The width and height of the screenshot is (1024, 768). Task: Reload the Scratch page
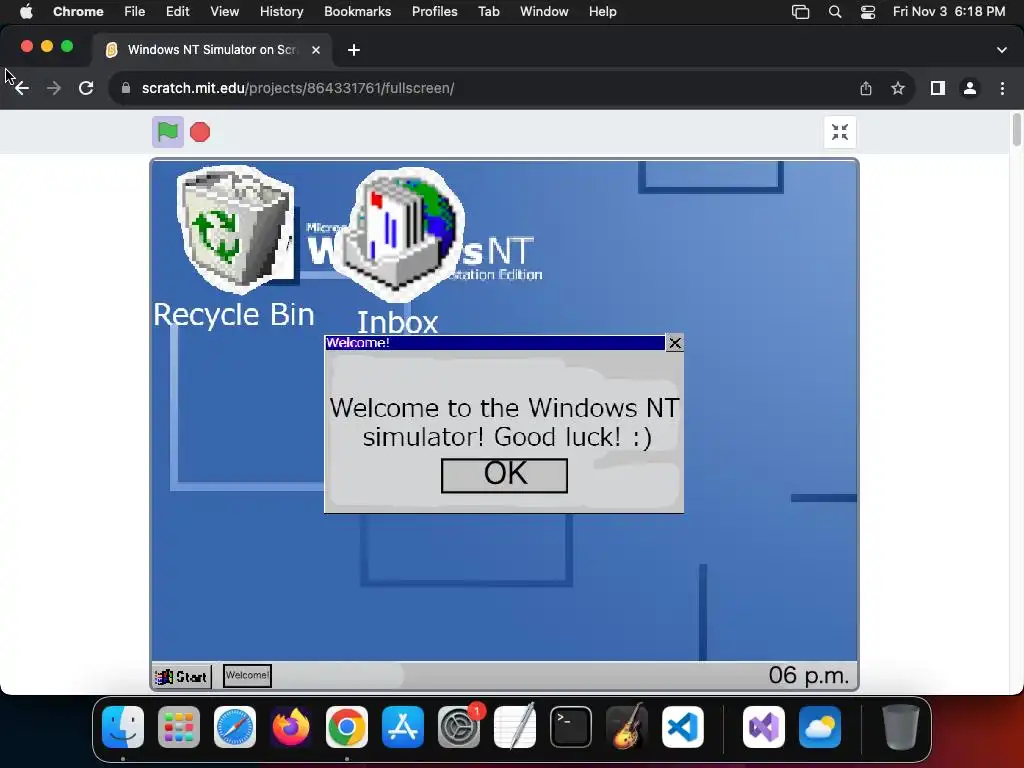[x=86, y=88]
